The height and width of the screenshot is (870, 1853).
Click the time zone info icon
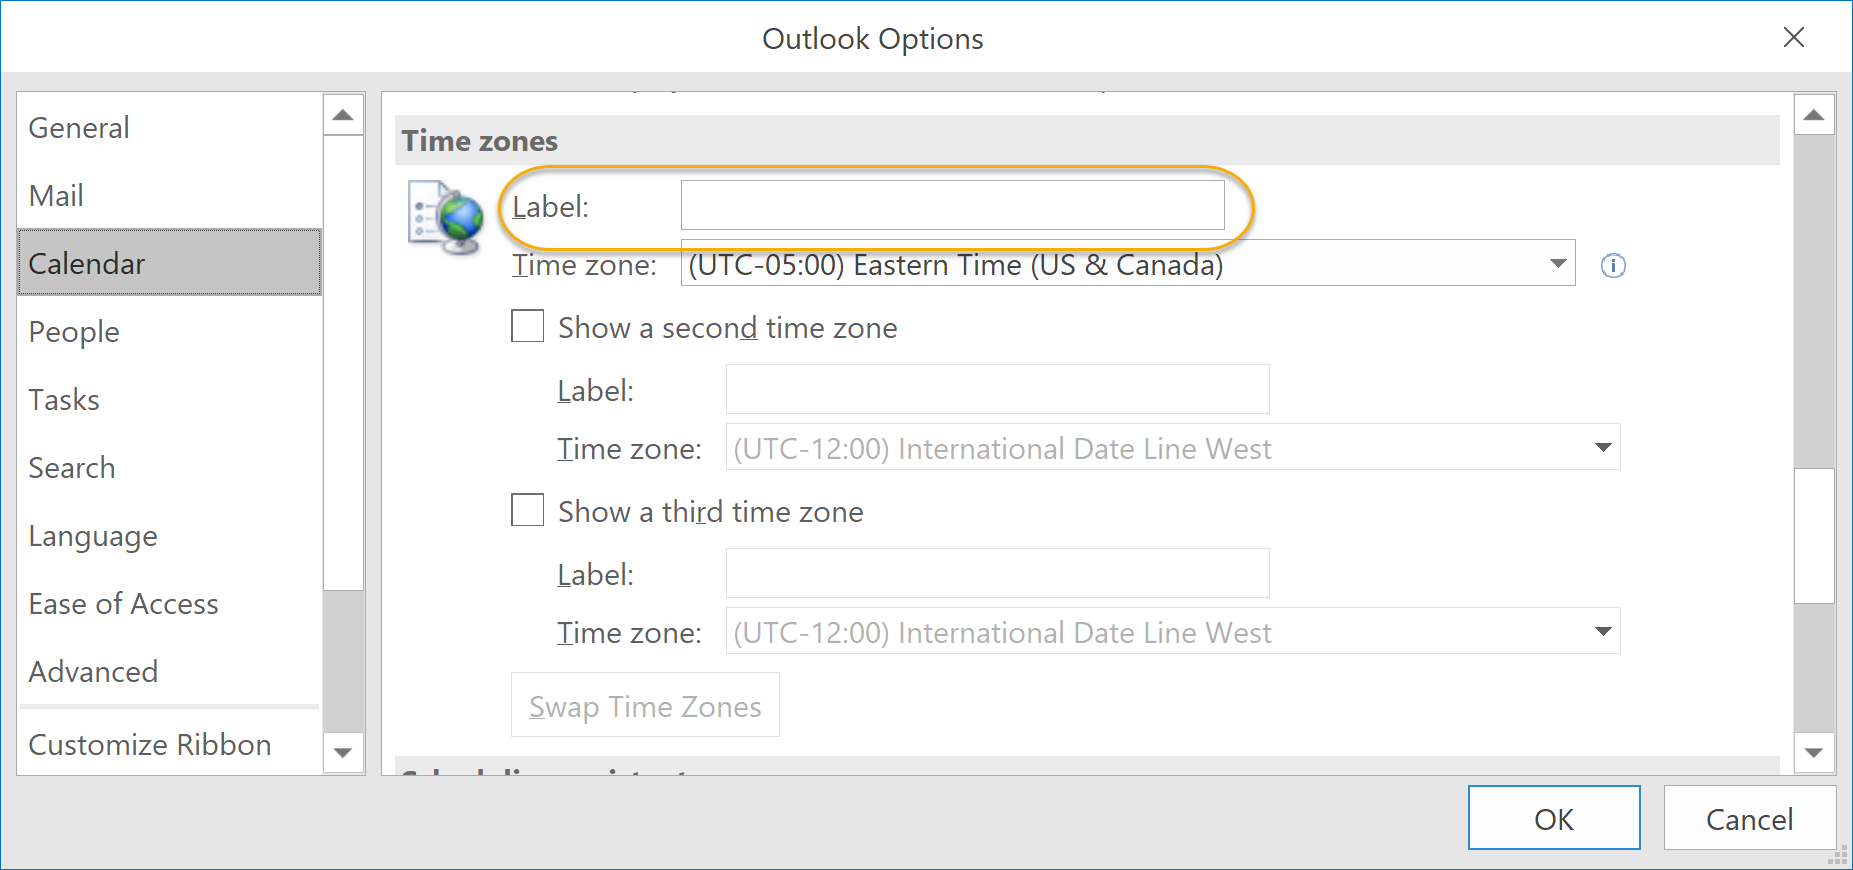[x=1613, y=265]
